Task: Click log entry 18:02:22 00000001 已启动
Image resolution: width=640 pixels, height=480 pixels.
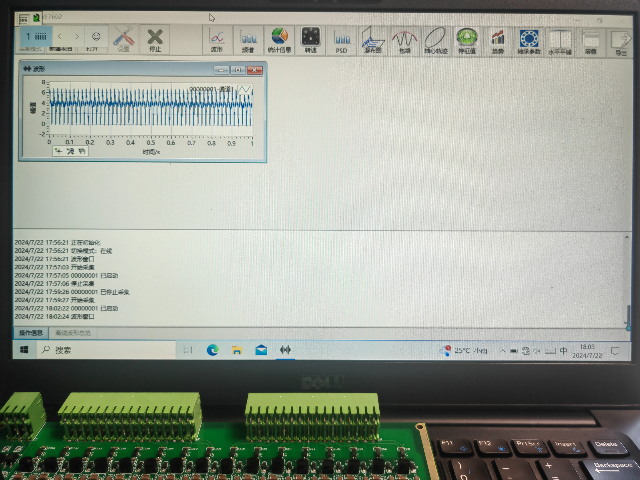Action: (x=66, y=308)
